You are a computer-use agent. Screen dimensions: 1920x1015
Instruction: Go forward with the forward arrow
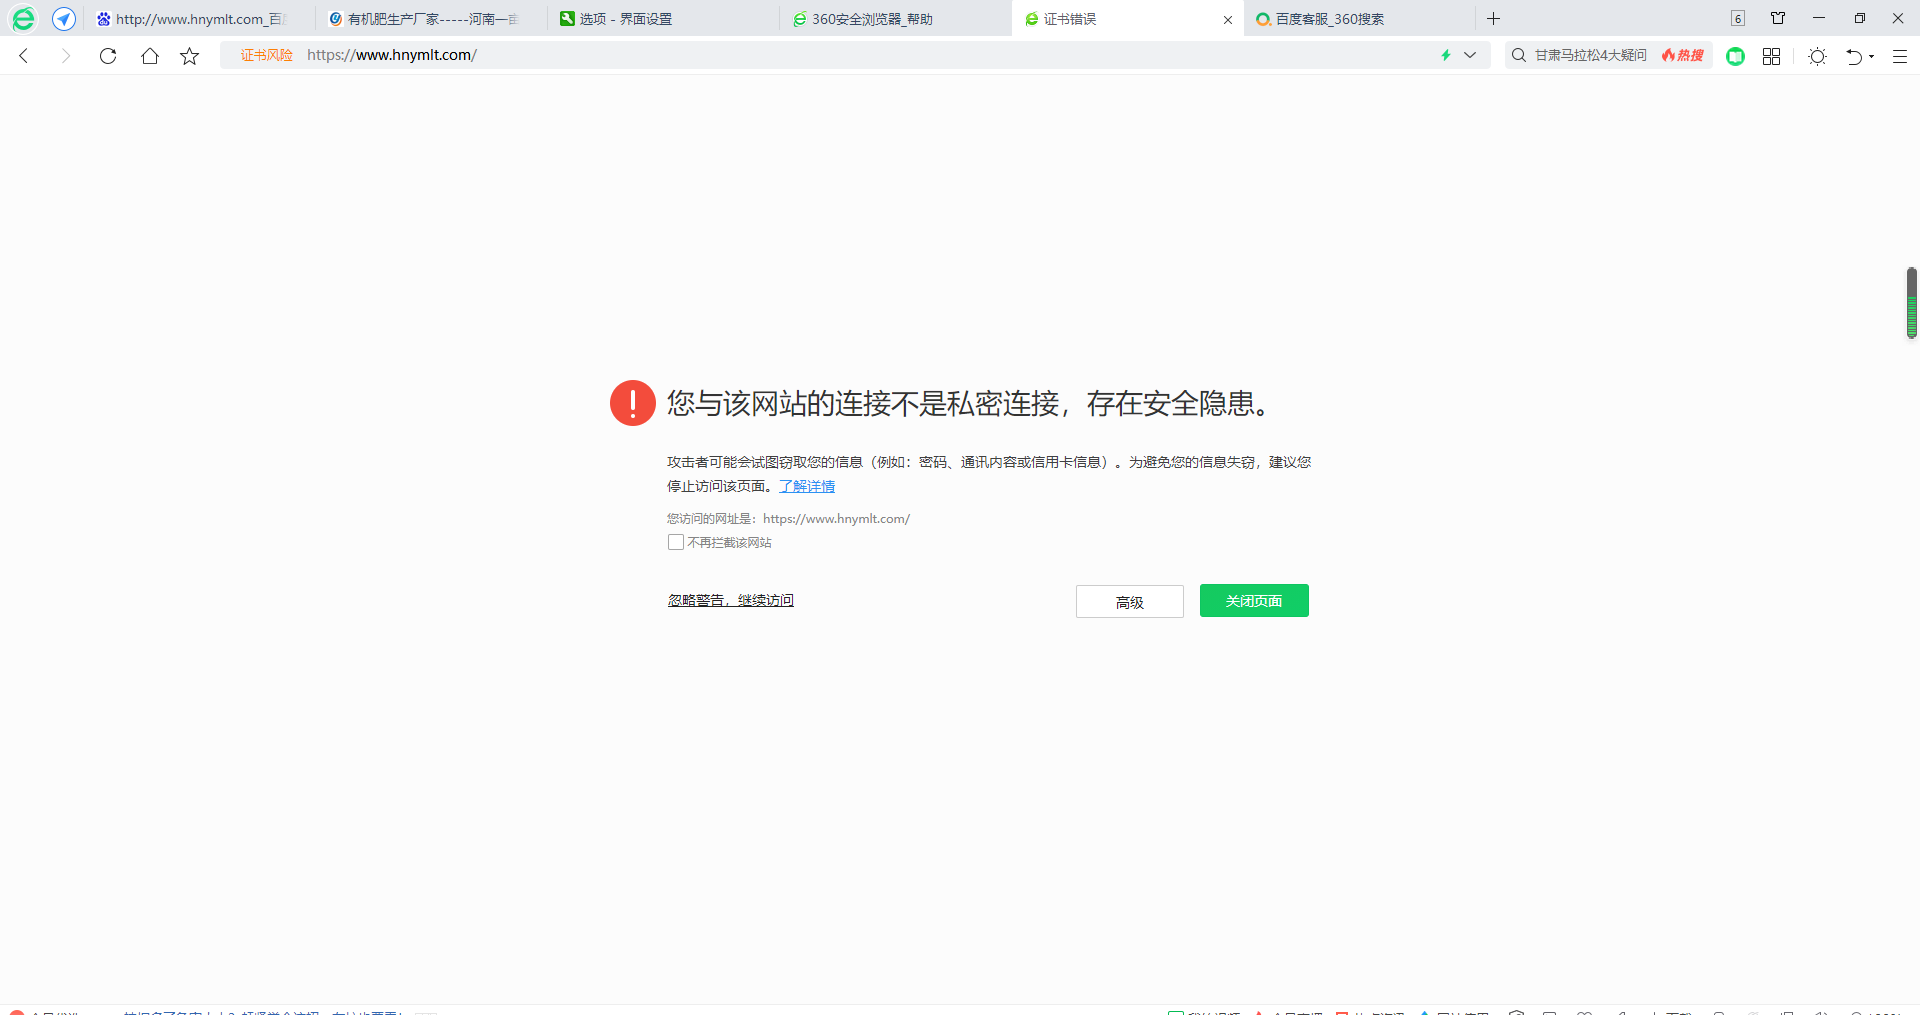tap(66, 56)
